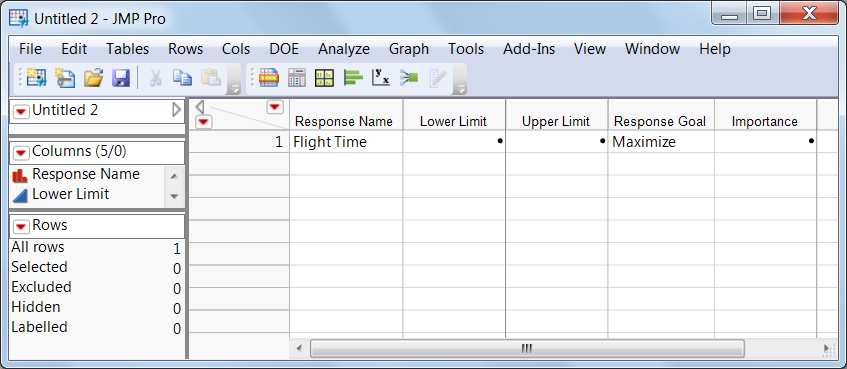
Task: Select the Upper Limit column header
Action: [556, 115]
